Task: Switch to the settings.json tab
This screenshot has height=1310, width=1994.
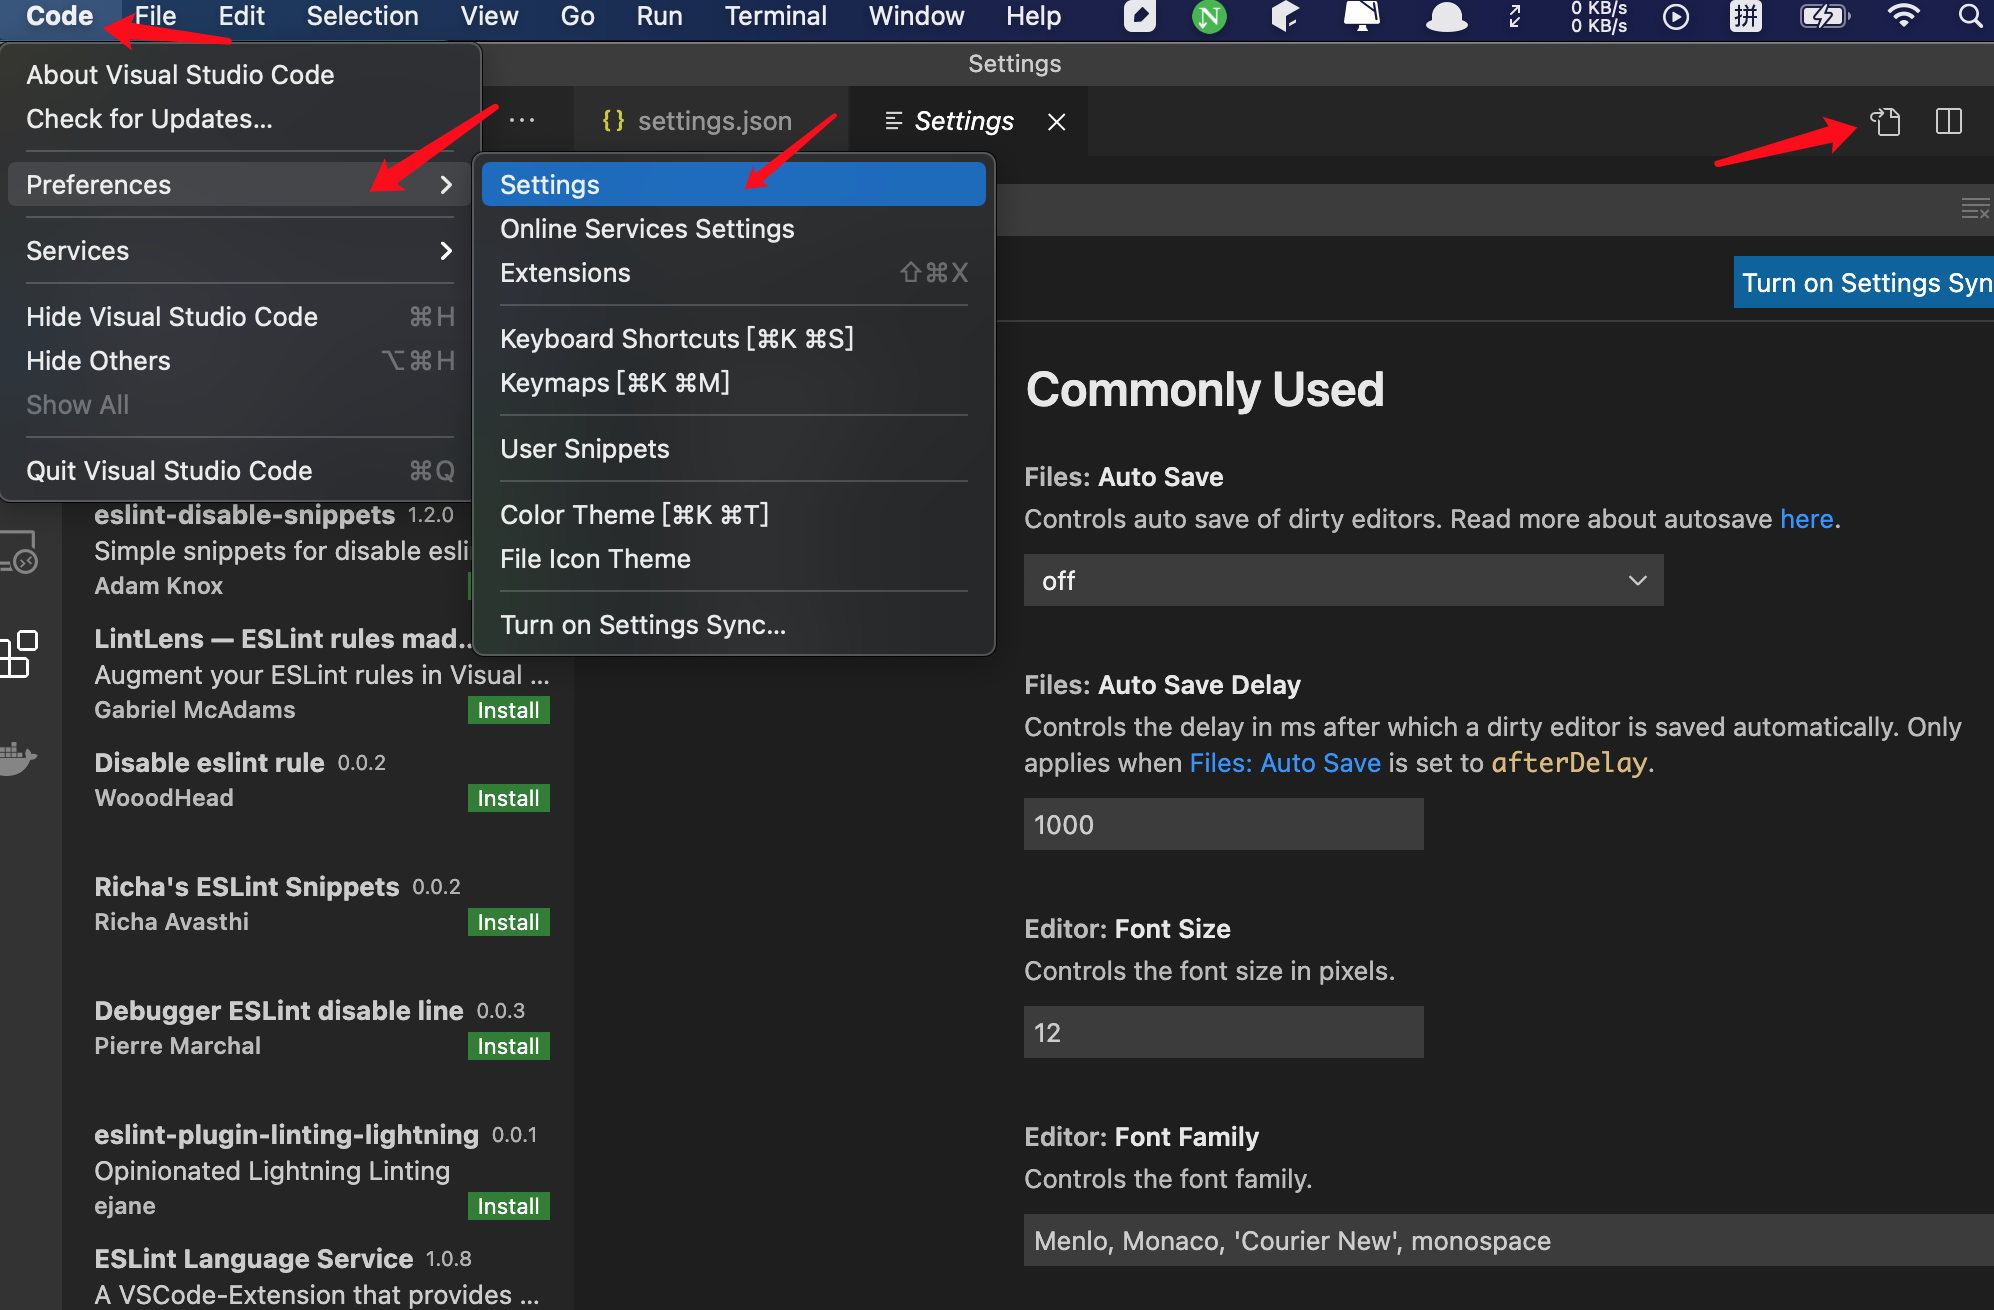Action: (x=698, y=121)
